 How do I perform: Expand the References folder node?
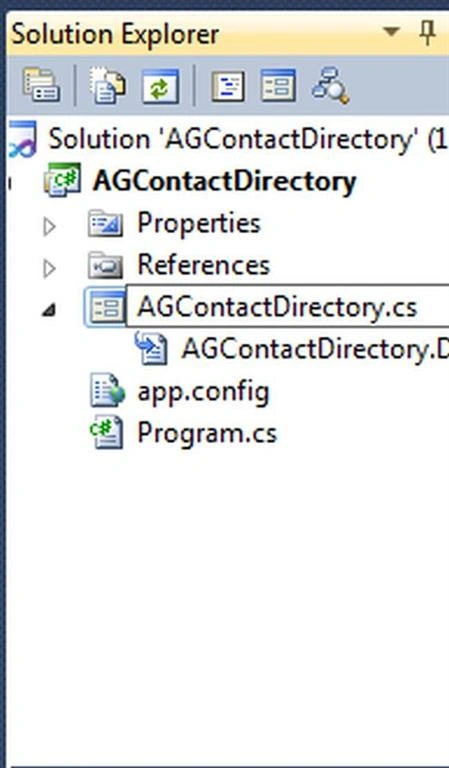click(x=49, y=268)
